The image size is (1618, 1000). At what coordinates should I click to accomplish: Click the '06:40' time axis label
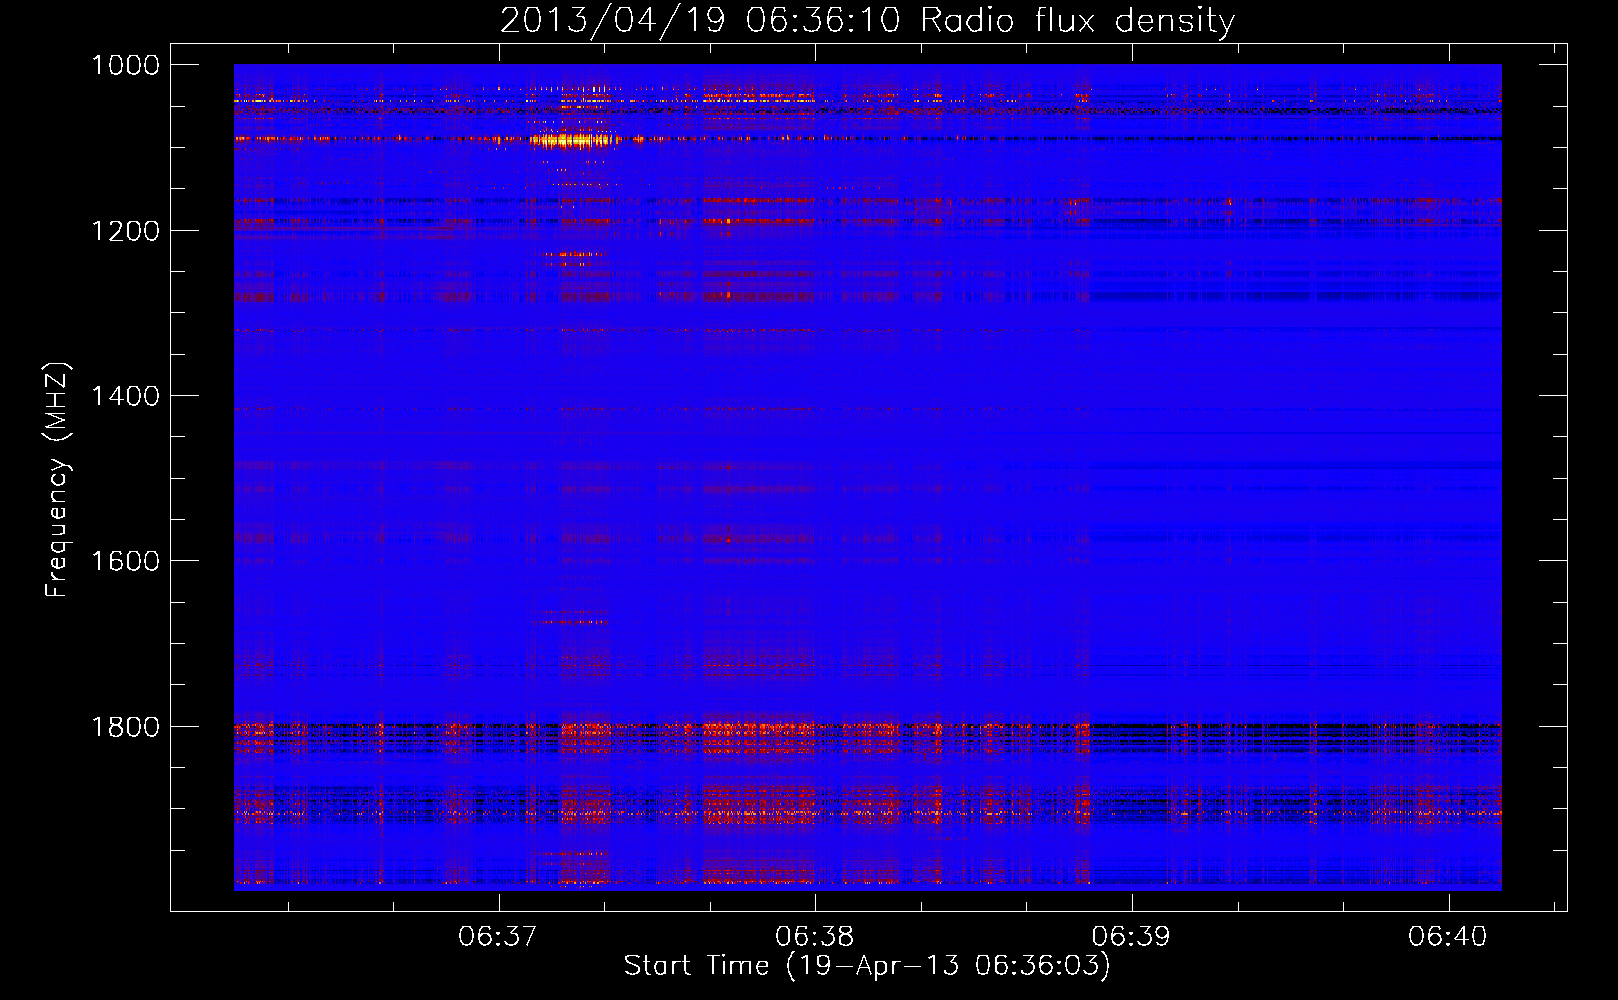click(1448, 937)
